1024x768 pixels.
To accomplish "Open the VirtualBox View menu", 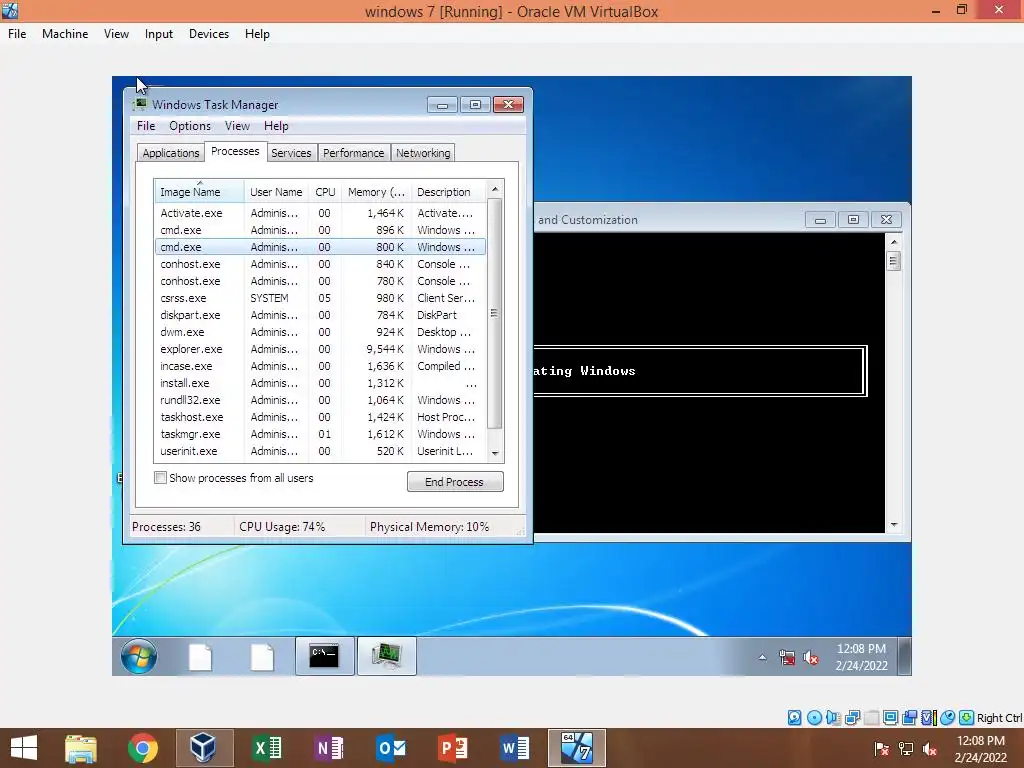I will coord(116,34).
